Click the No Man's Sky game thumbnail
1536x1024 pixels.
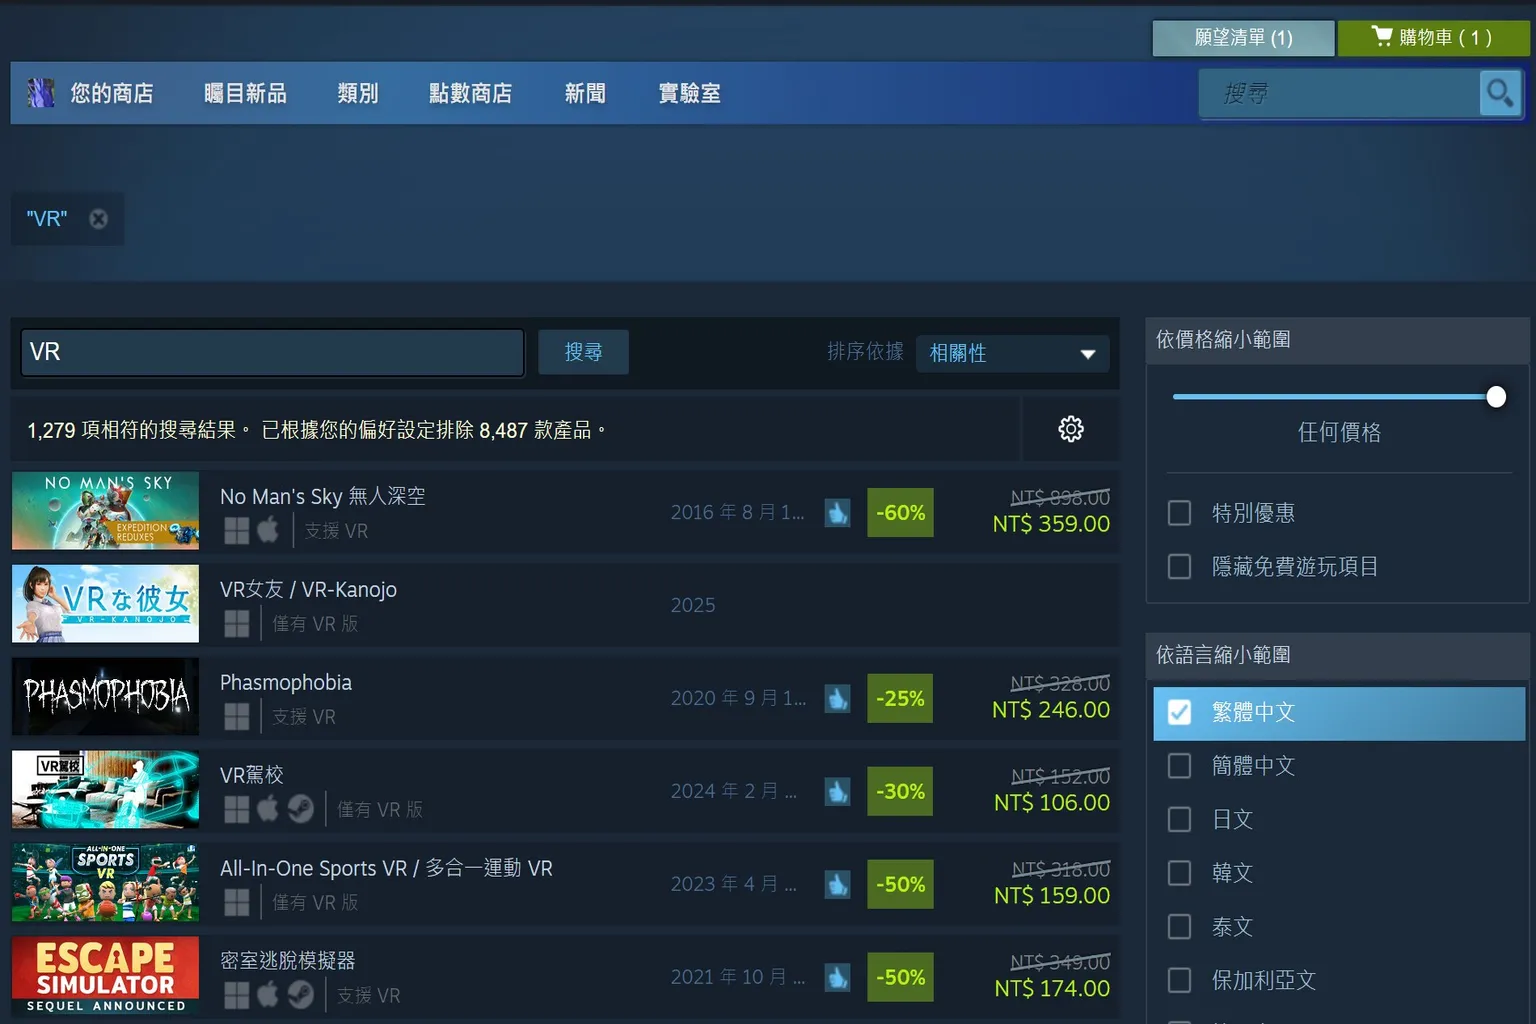point(105,511)
